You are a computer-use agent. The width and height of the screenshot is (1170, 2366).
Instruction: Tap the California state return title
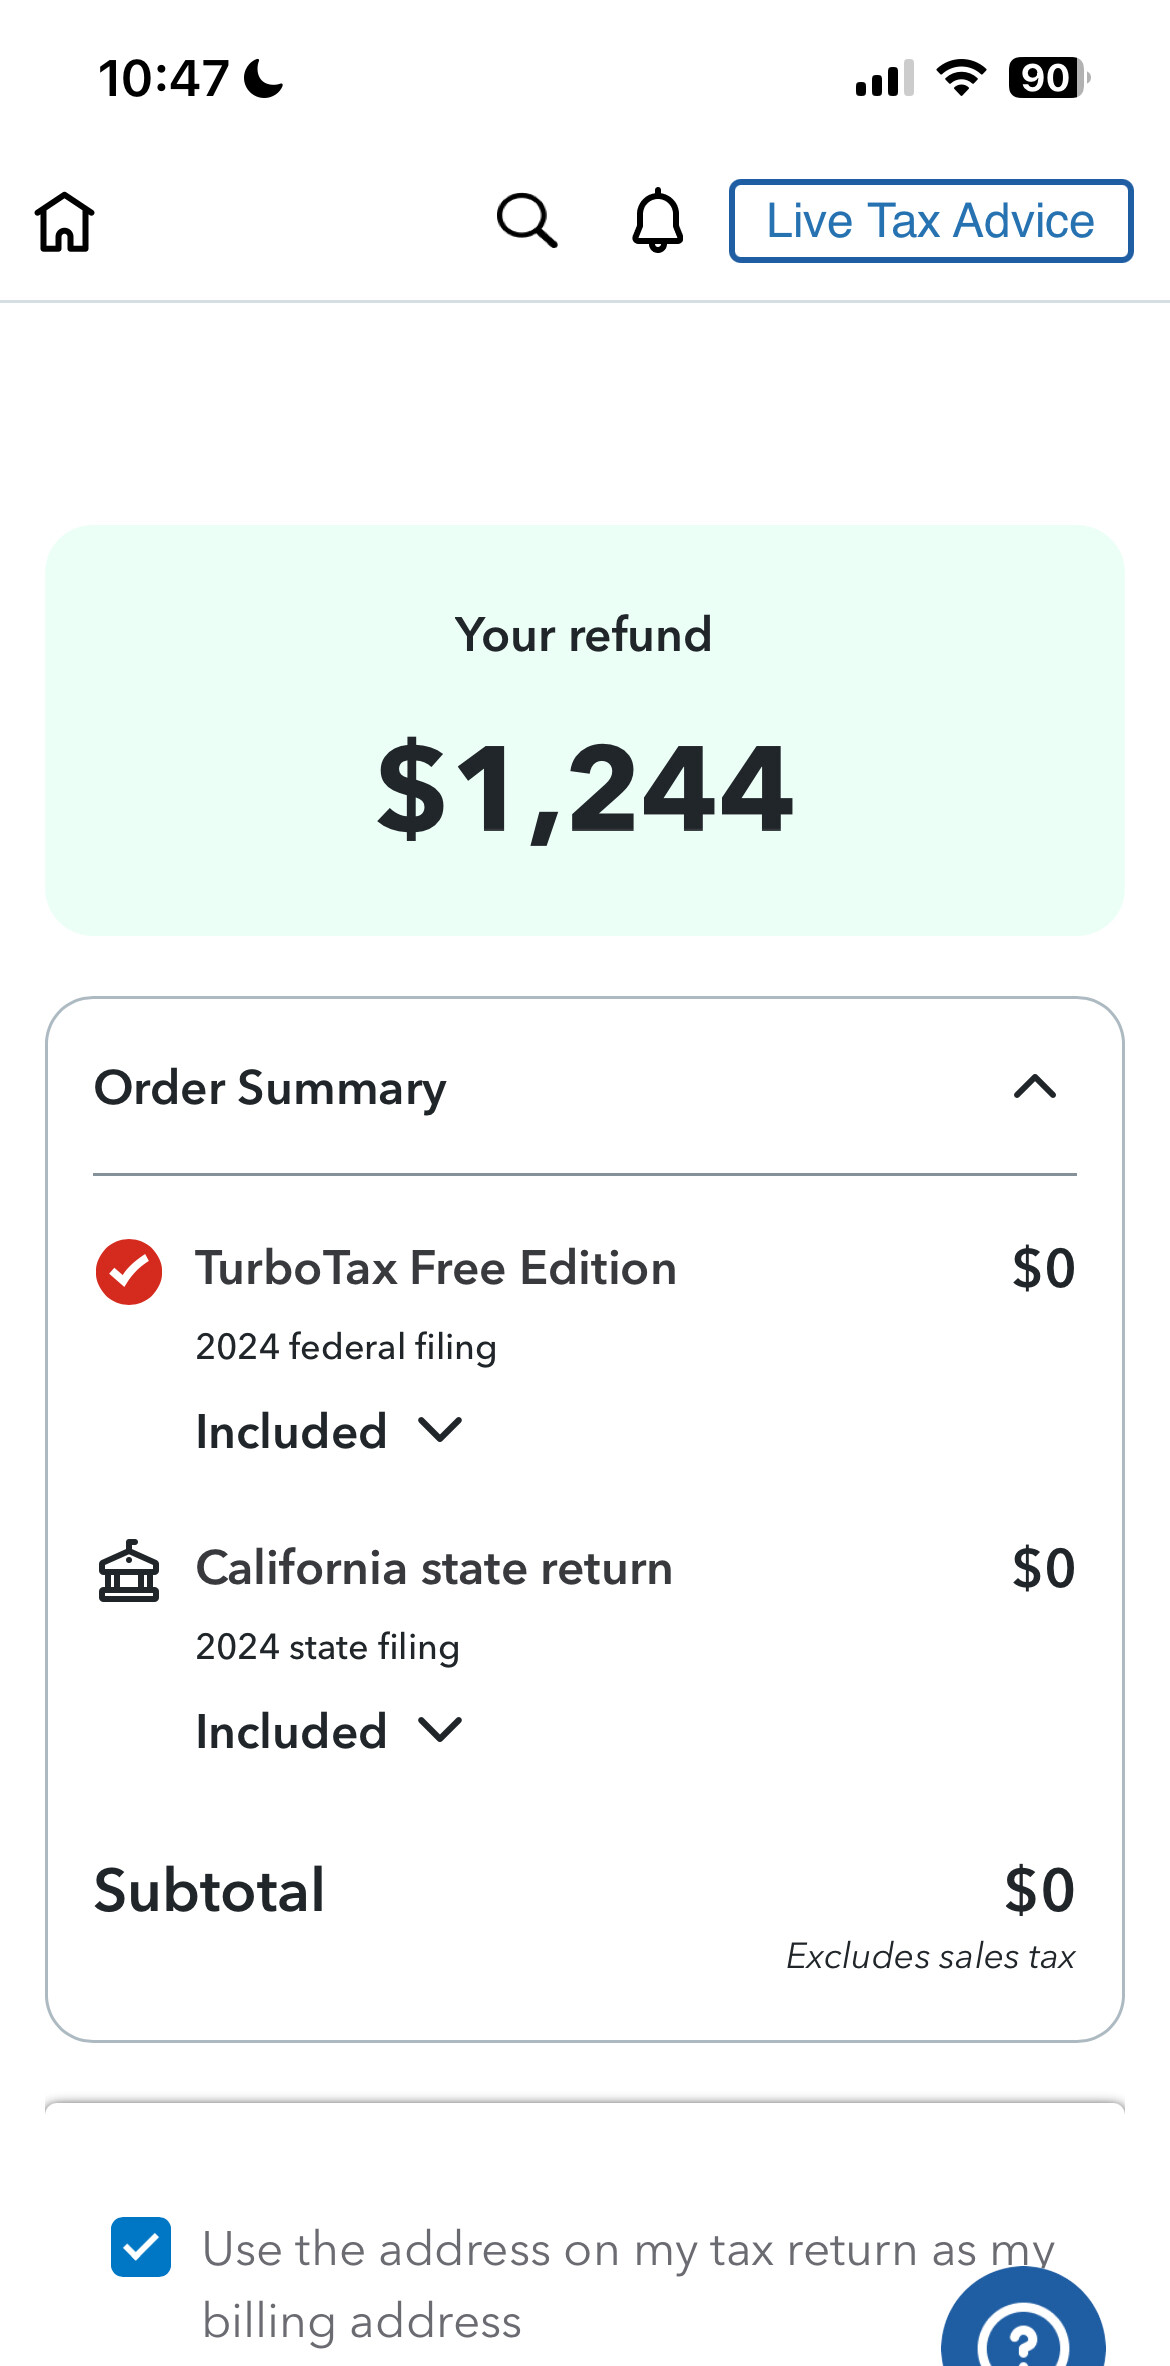pos(434,1568)
